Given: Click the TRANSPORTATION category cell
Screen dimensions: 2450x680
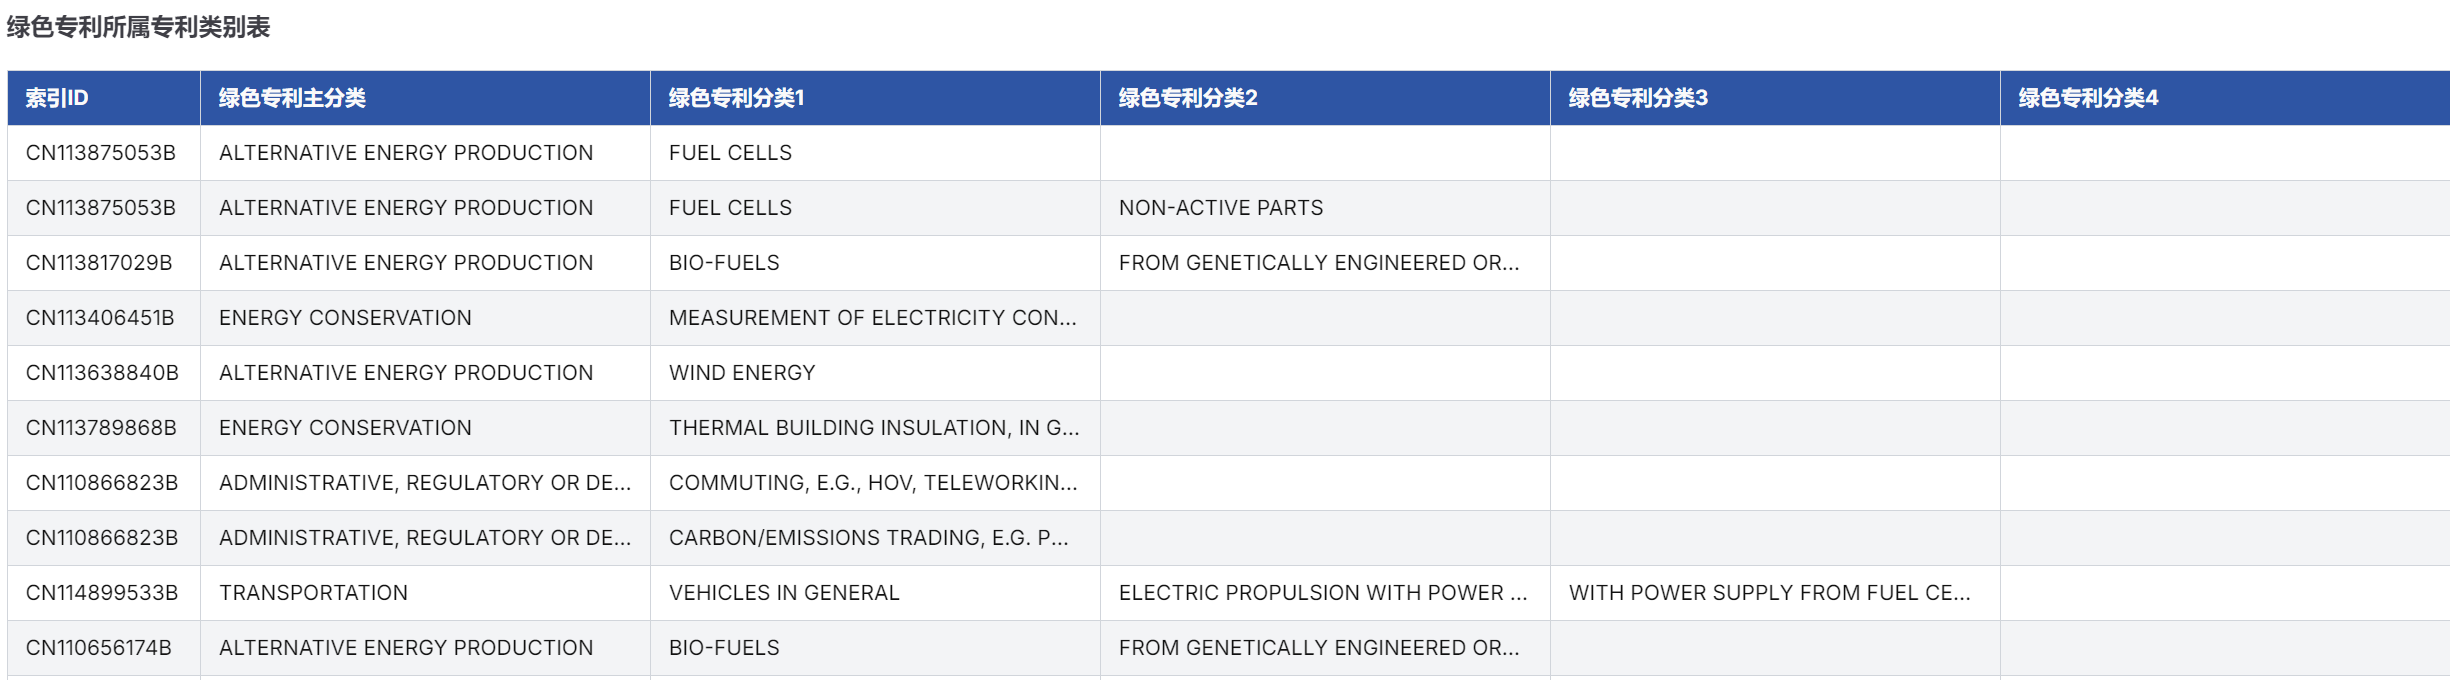Looking at the screenshot, I should [x=313, y=593].
